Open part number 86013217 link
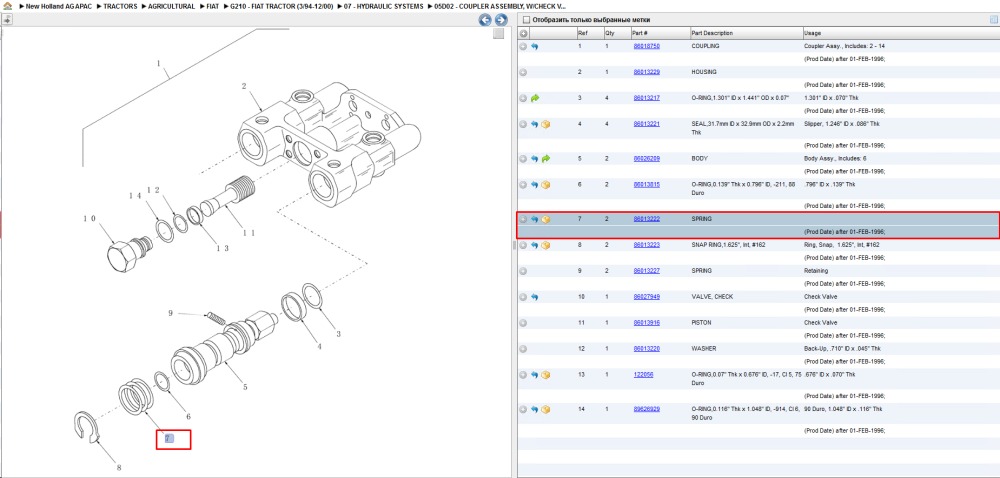Viewport: 1000px width, 478px height. click(646, 98)
